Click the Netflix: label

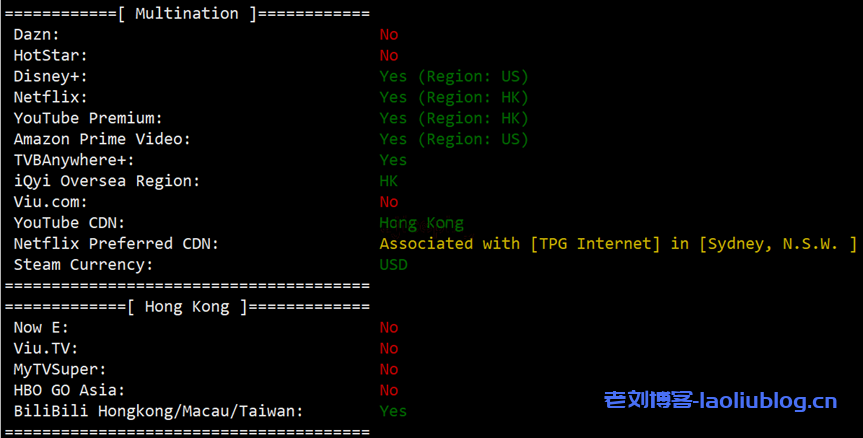(51, 98)
